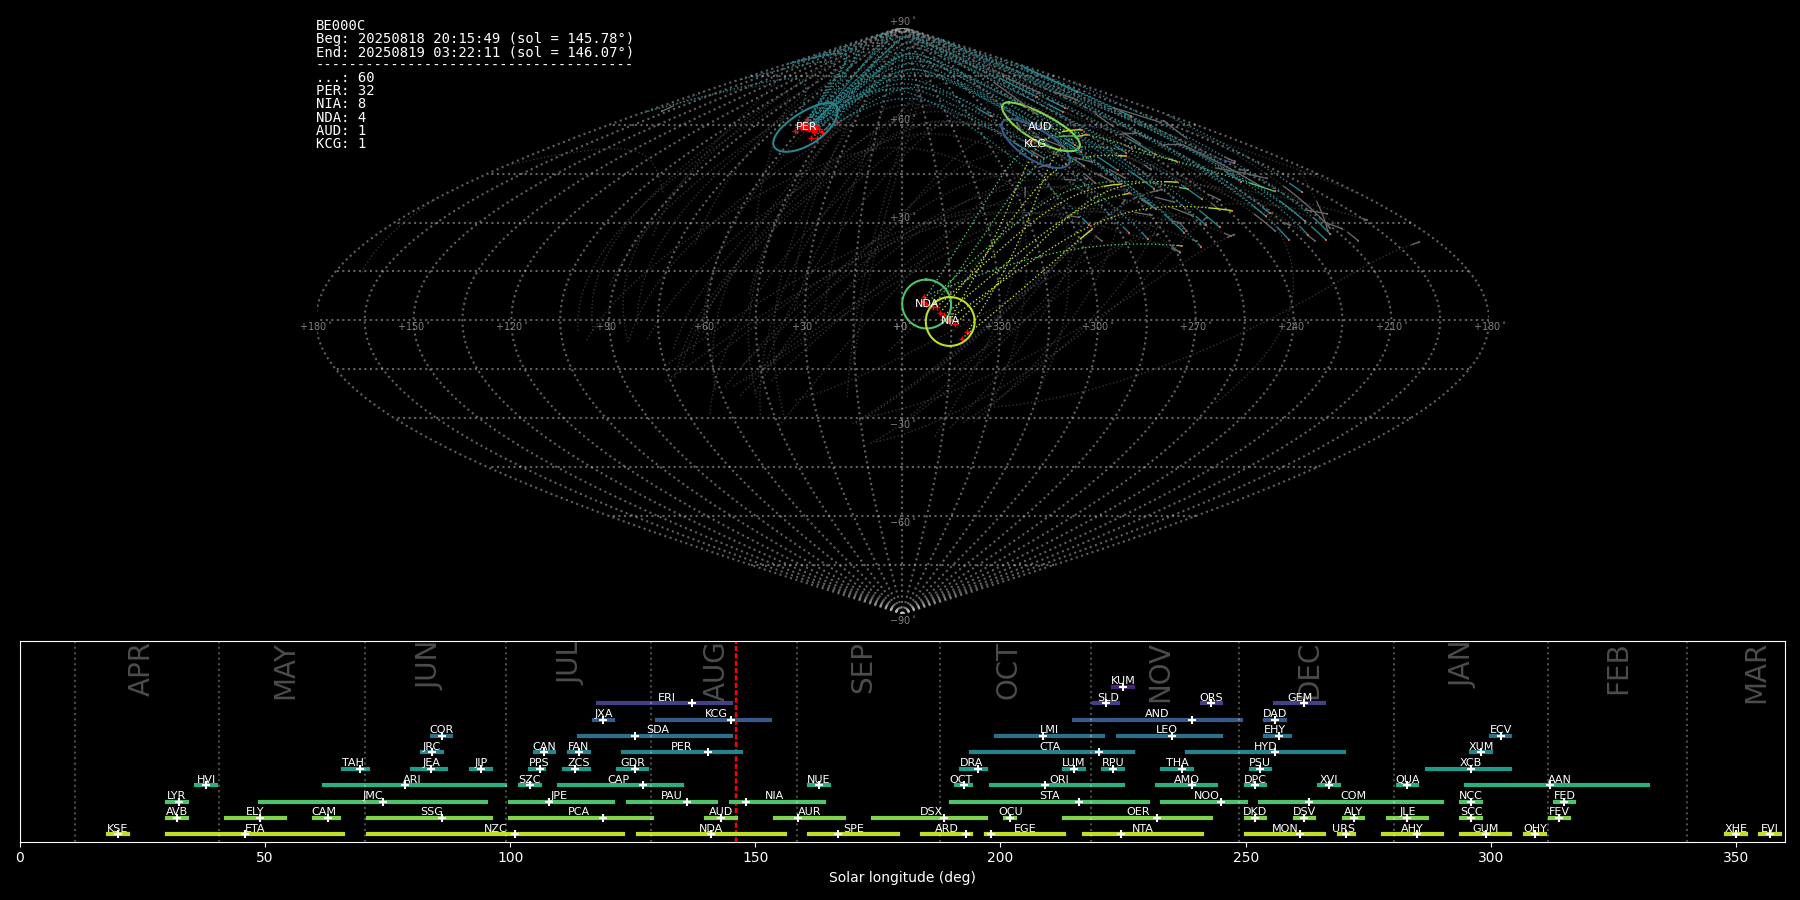Viewport: 1800px width, 900px height.
Task: Click the KCG radiant label on sky map
Action: click(1035, 144)
